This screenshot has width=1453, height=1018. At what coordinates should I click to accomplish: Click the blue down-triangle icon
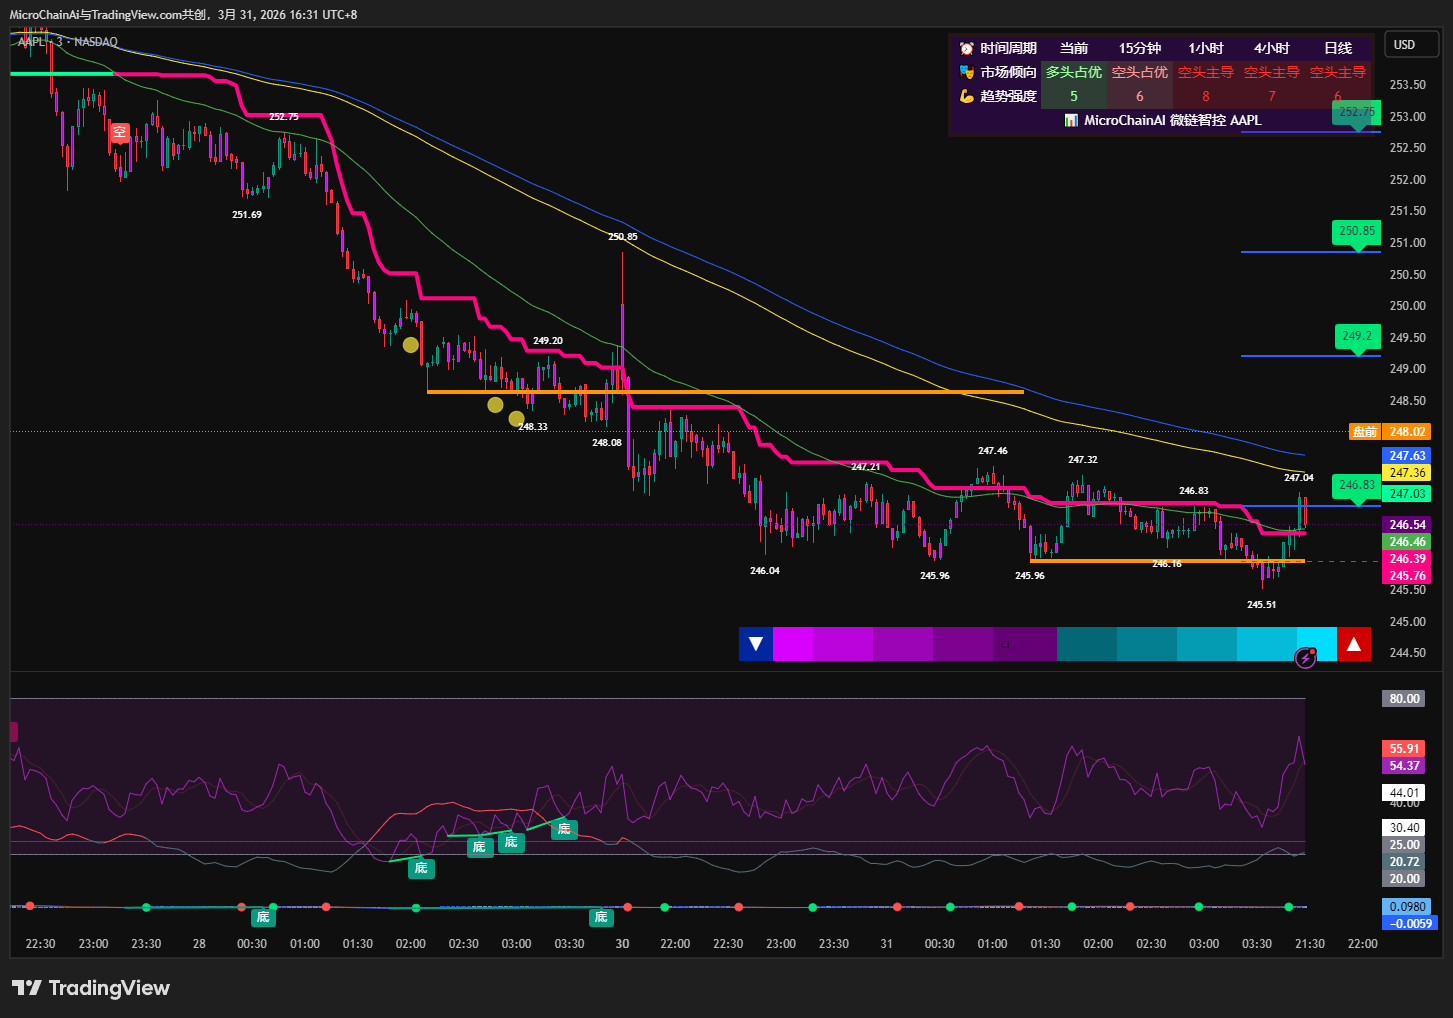[x=756, y=644]
